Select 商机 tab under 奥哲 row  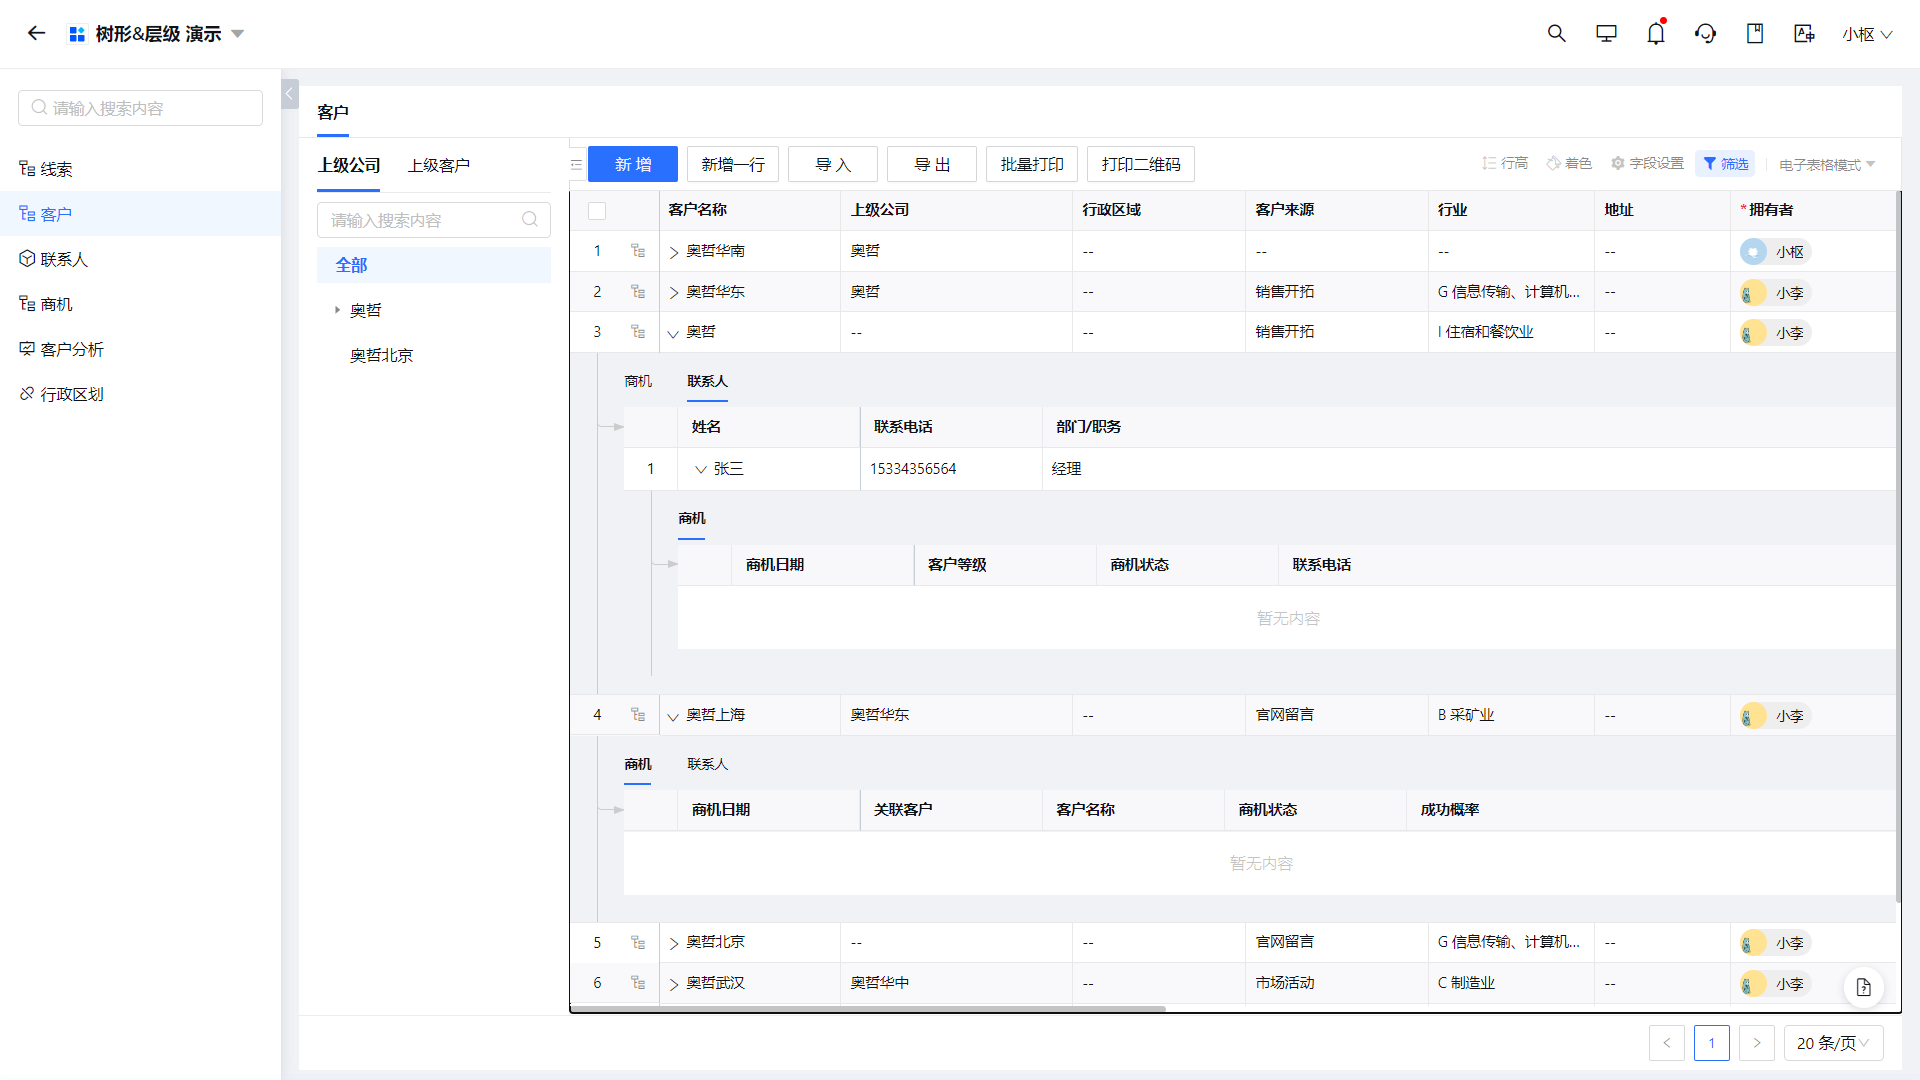[x=638, y=381]
